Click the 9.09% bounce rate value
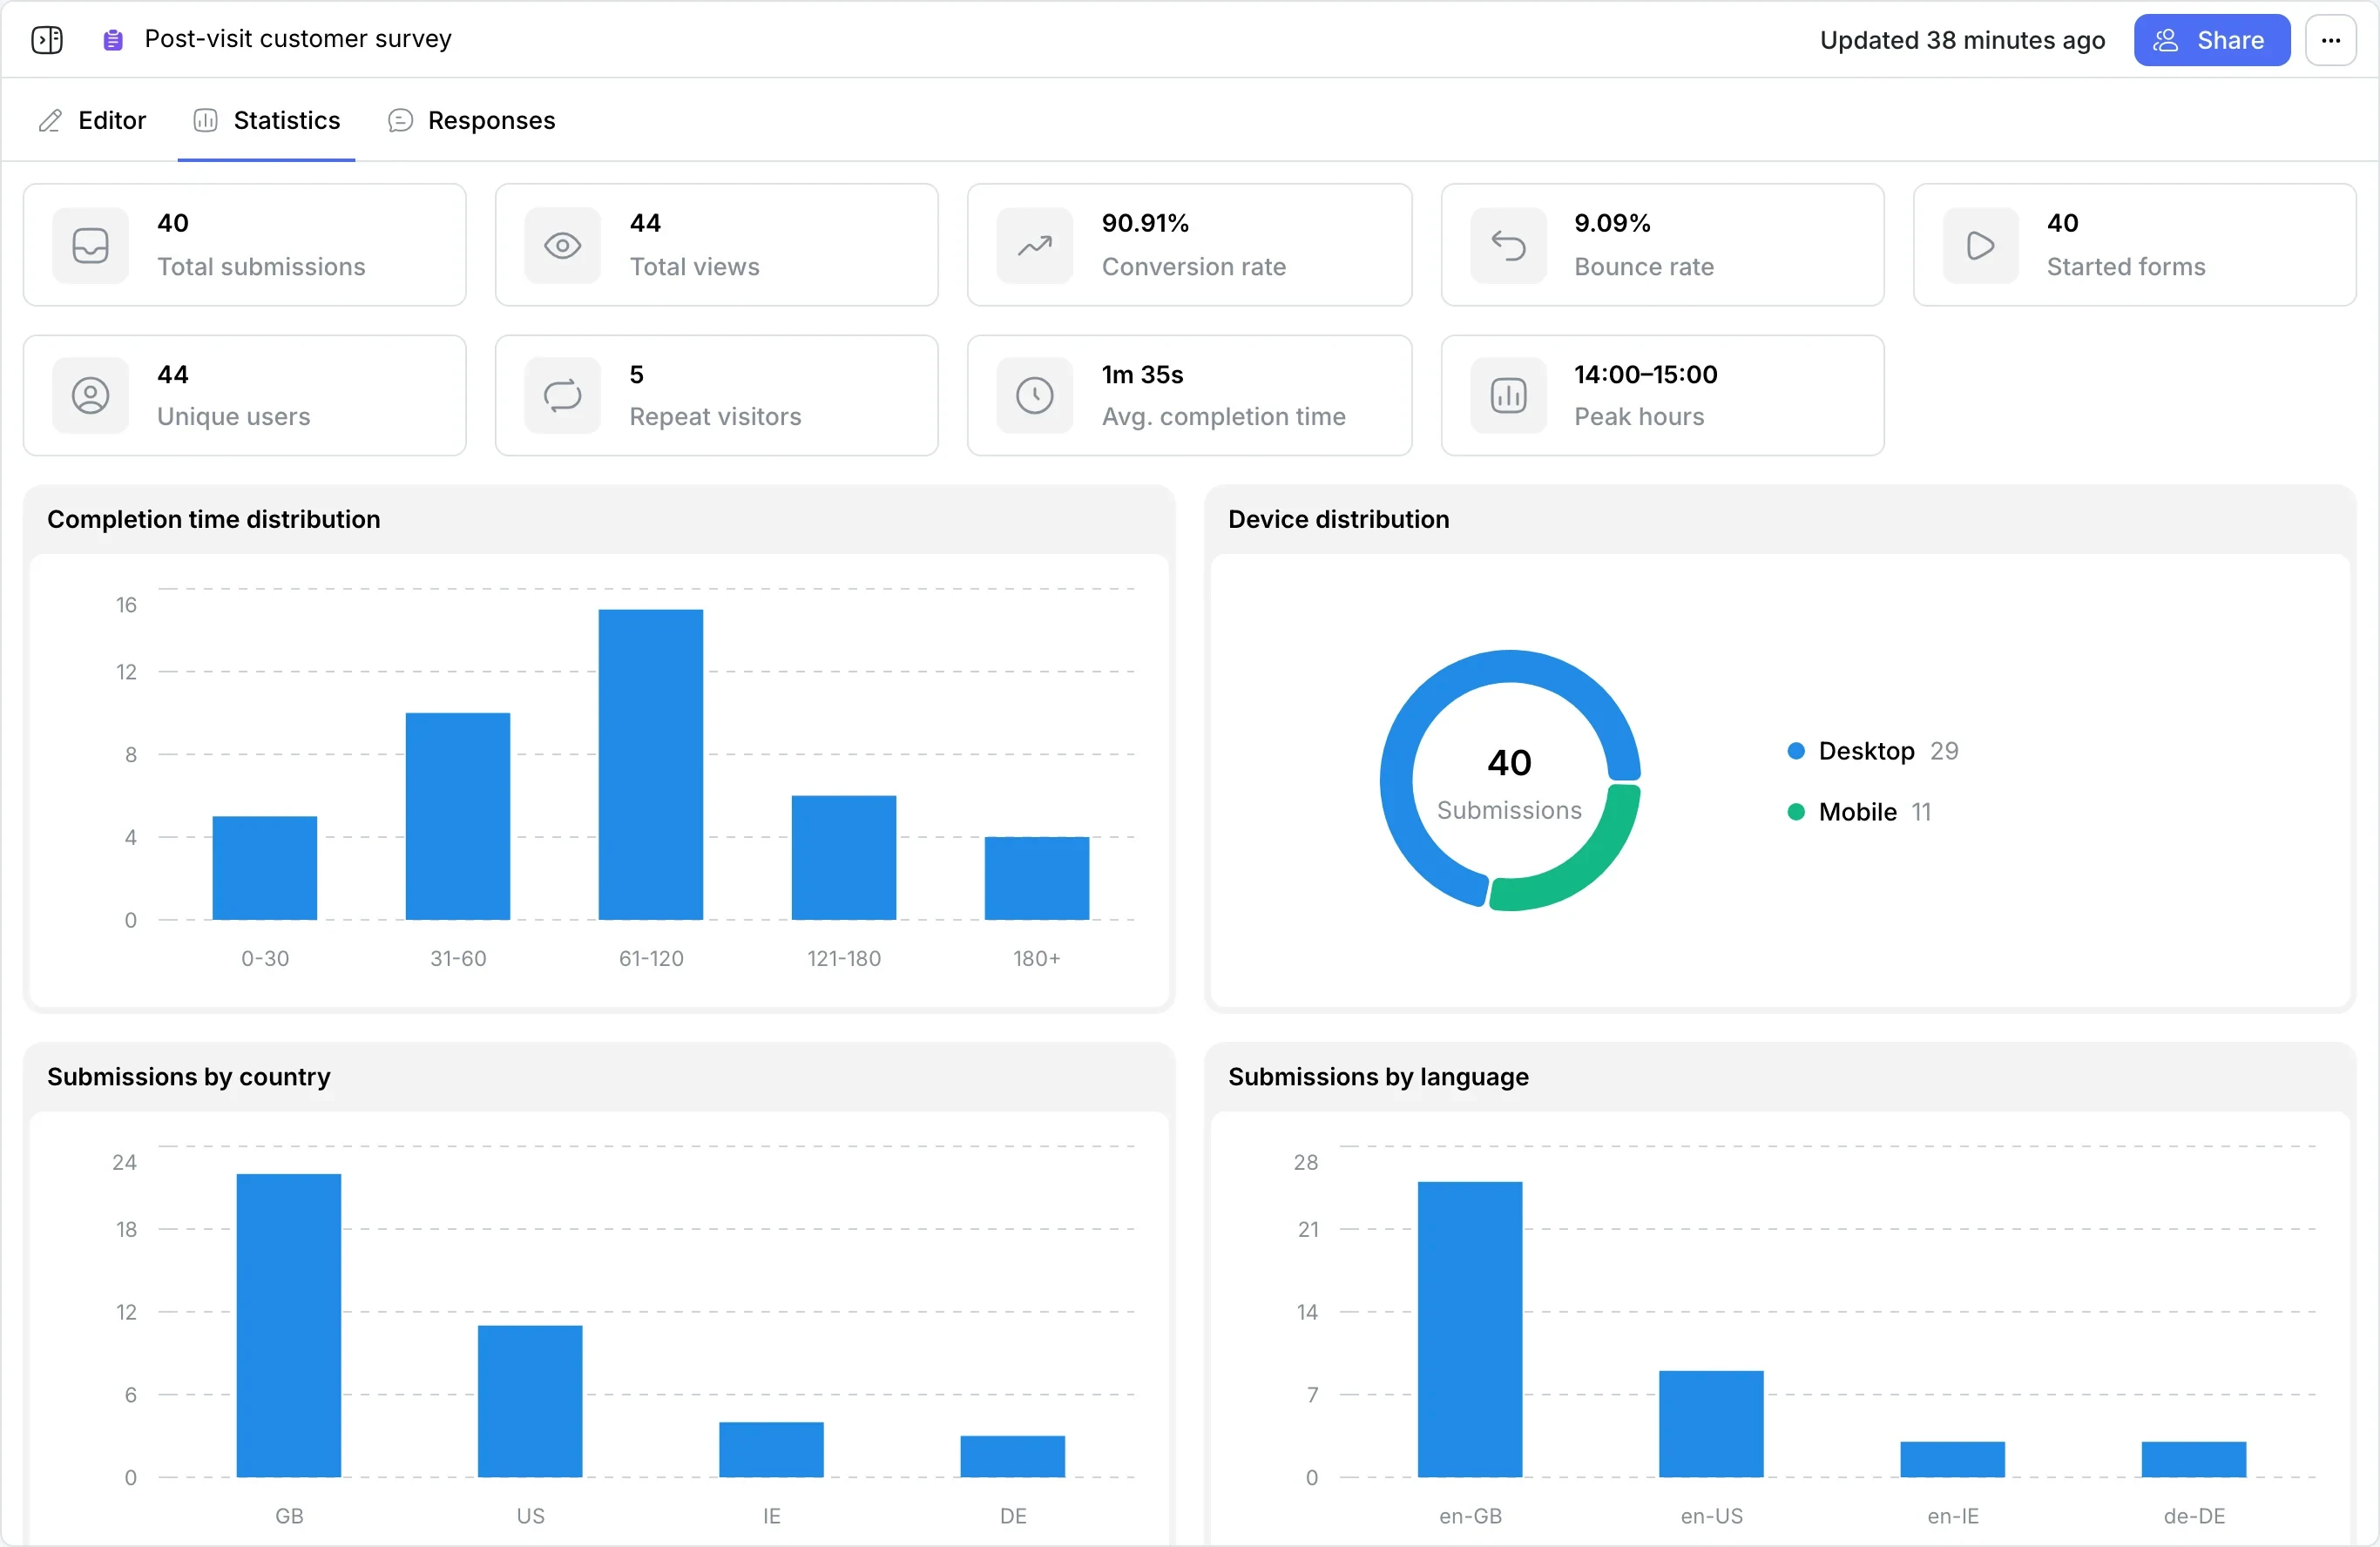Viewport: 2380px width, 1547px height. (1612, 223)
